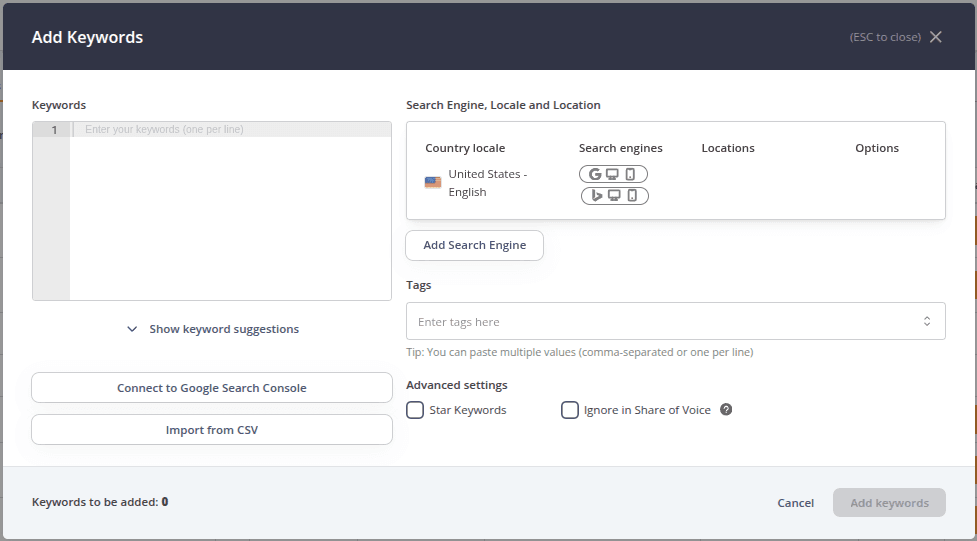Image resolution: width=977 pixels, height=541 pixels.
Task: Enable the Star Keywords checkbox
Action: pyautogui.click(x=415, y=410)
